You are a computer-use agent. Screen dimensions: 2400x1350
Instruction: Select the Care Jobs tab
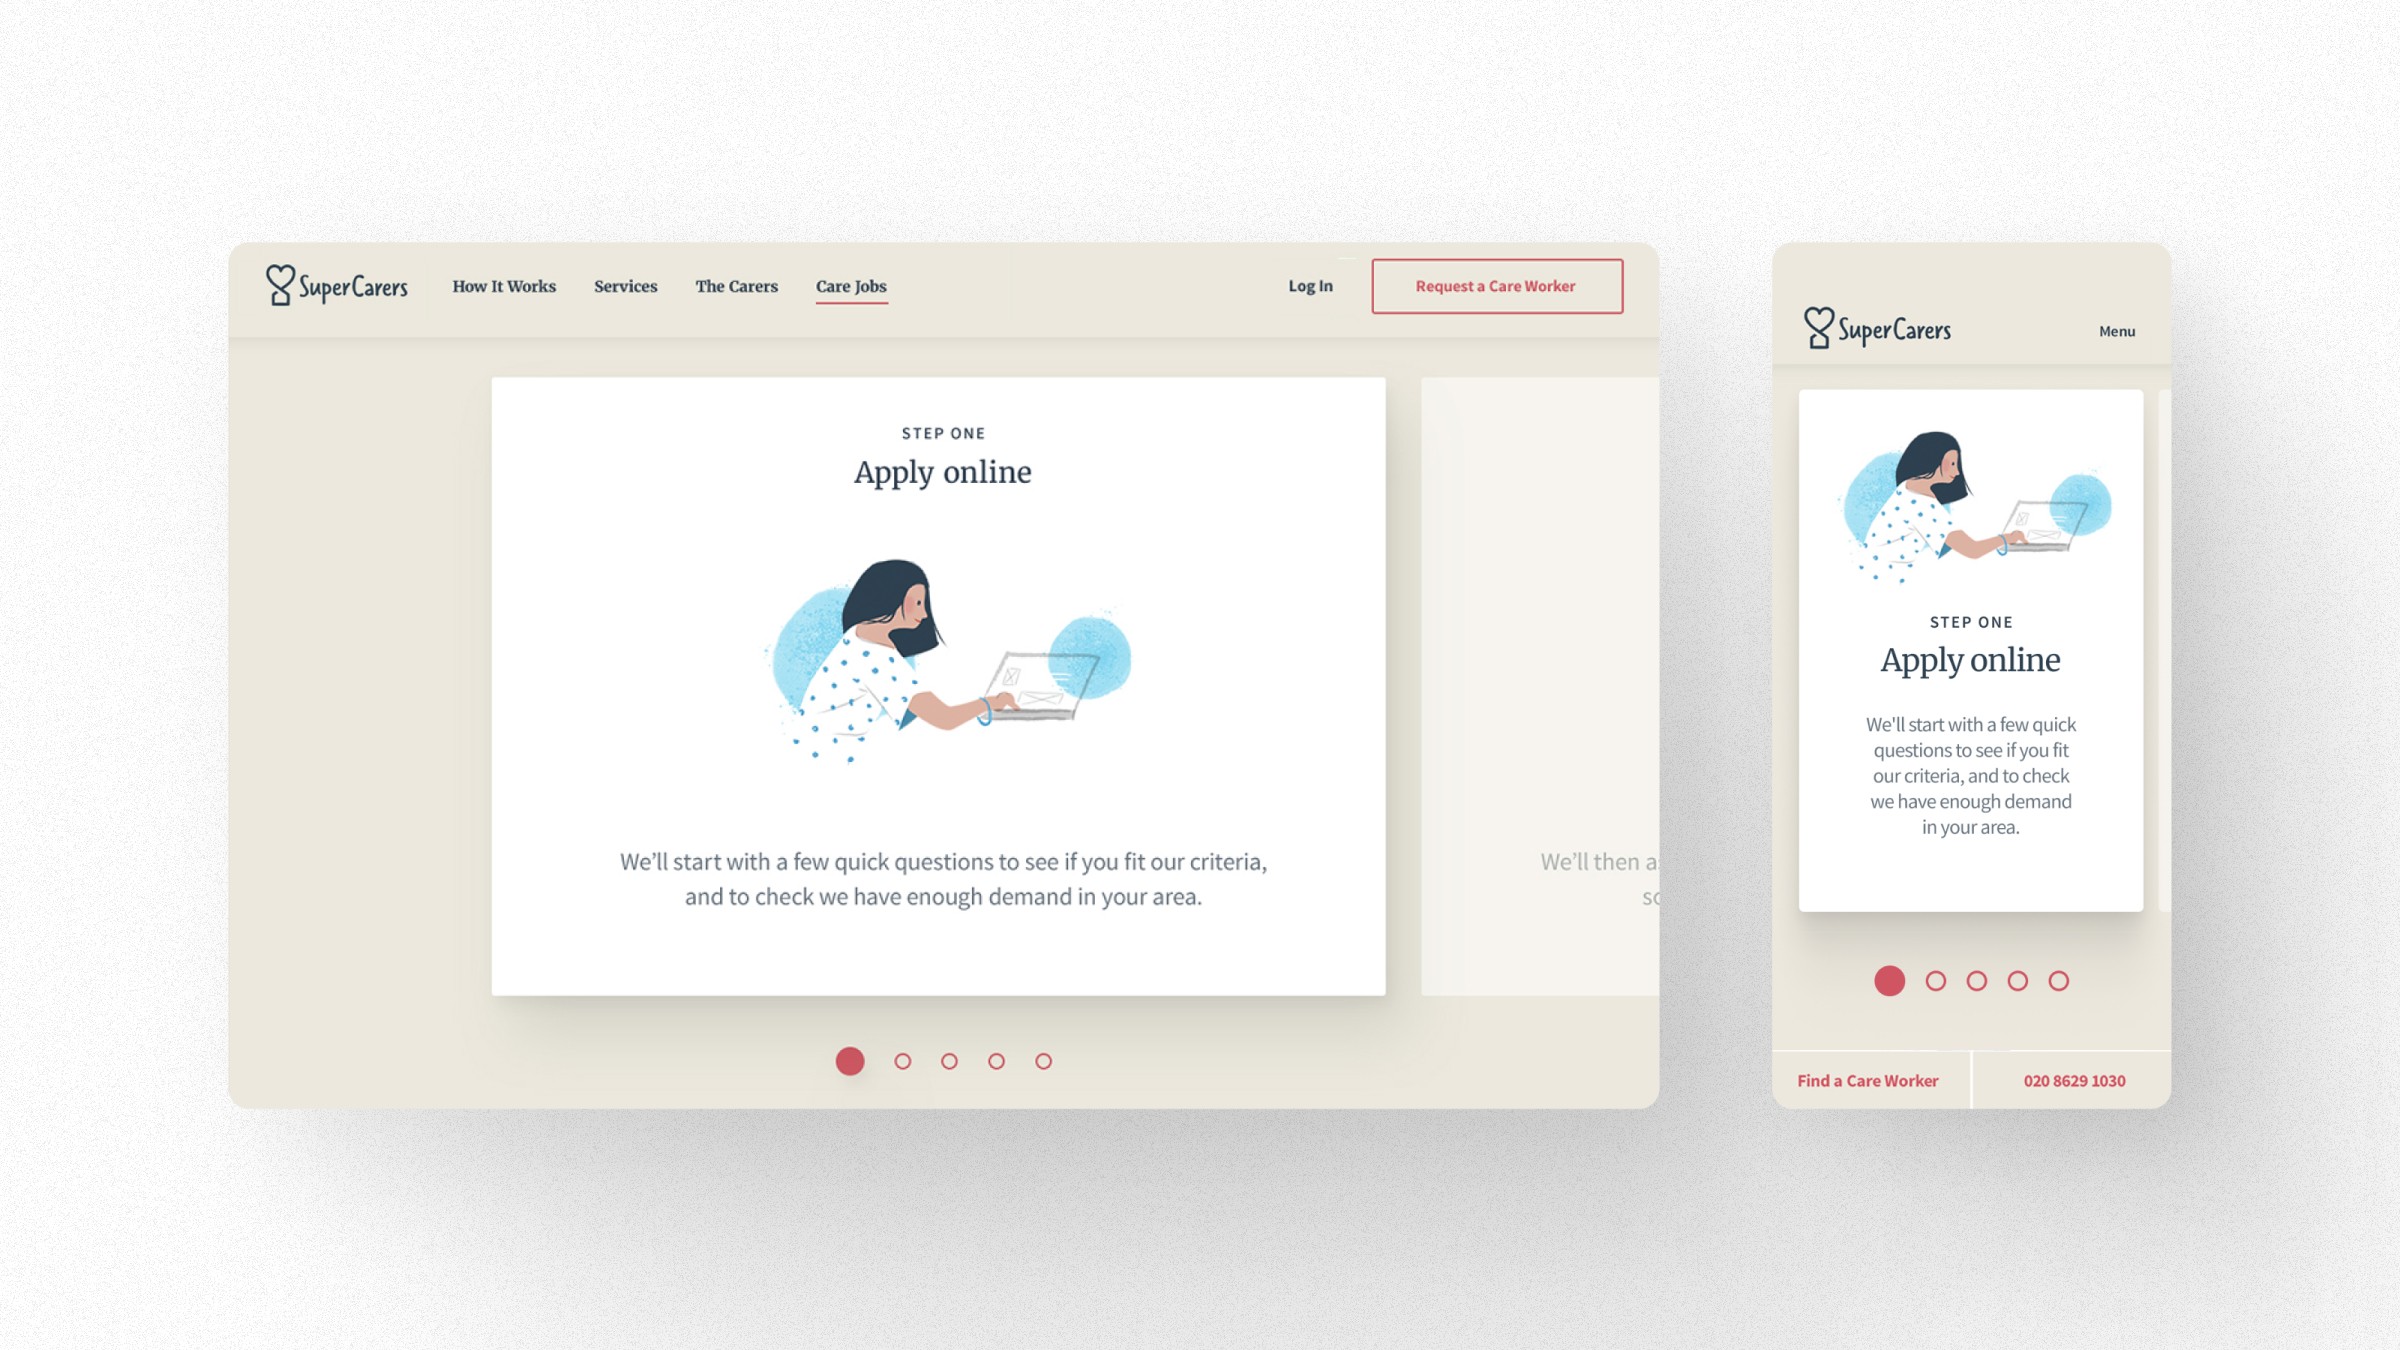(x=851, y=287)
